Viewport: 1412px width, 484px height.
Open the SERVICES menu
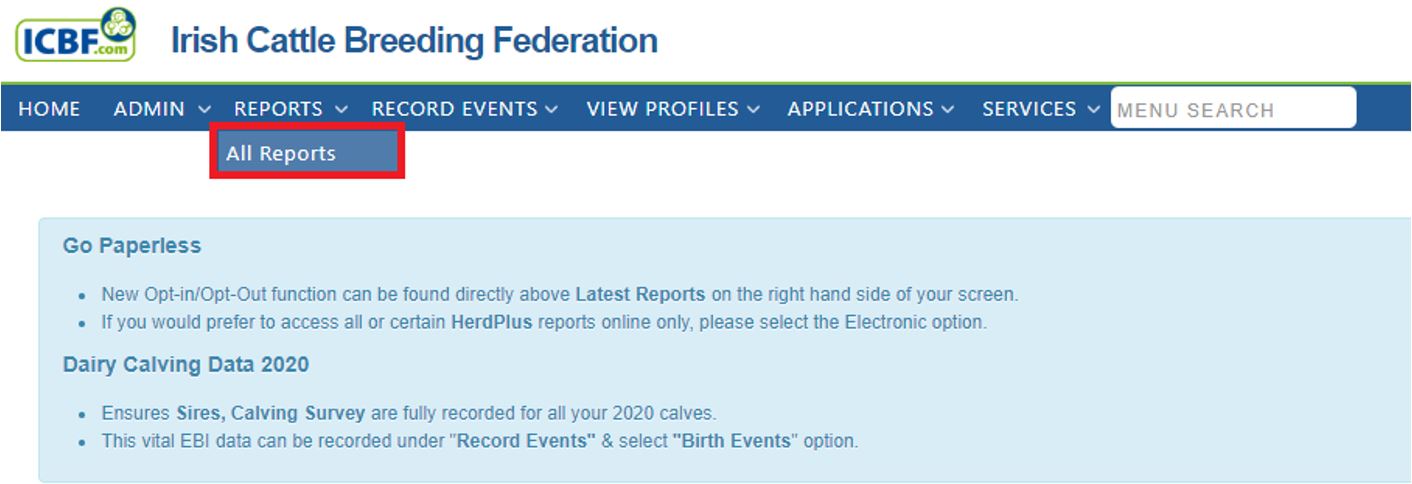coord(1029,109)
